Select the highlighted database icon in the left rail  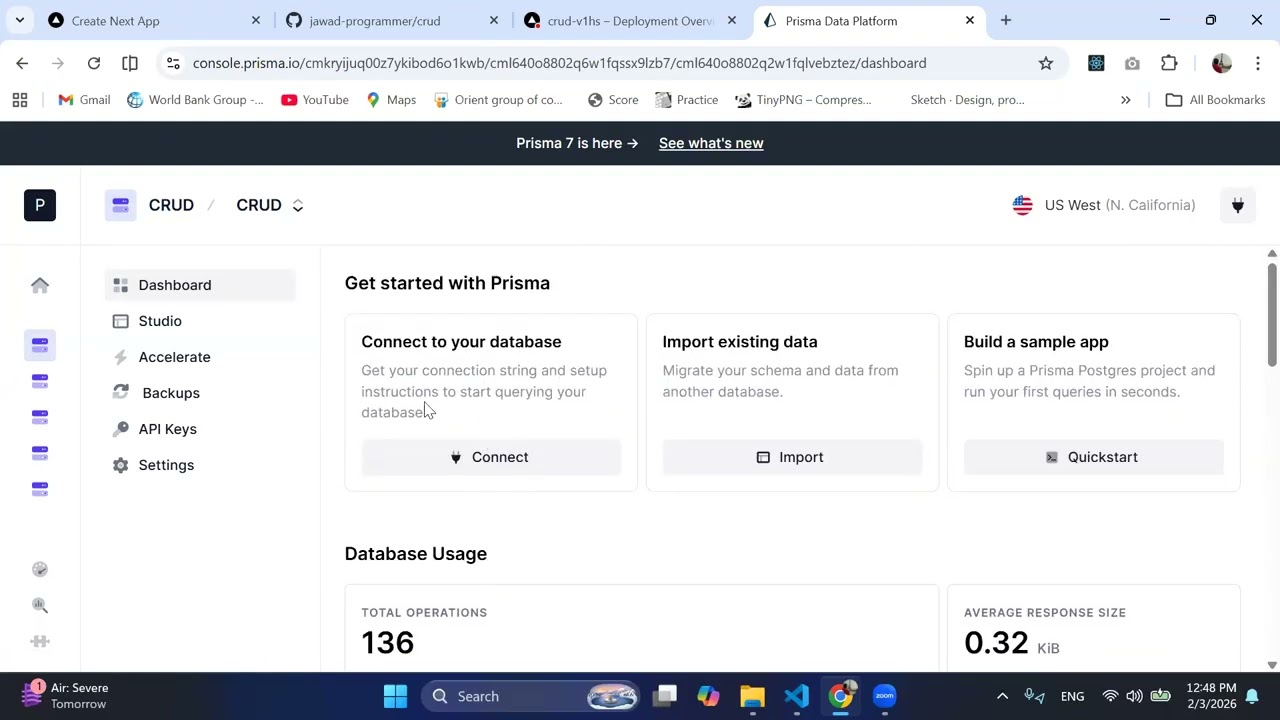40,345
